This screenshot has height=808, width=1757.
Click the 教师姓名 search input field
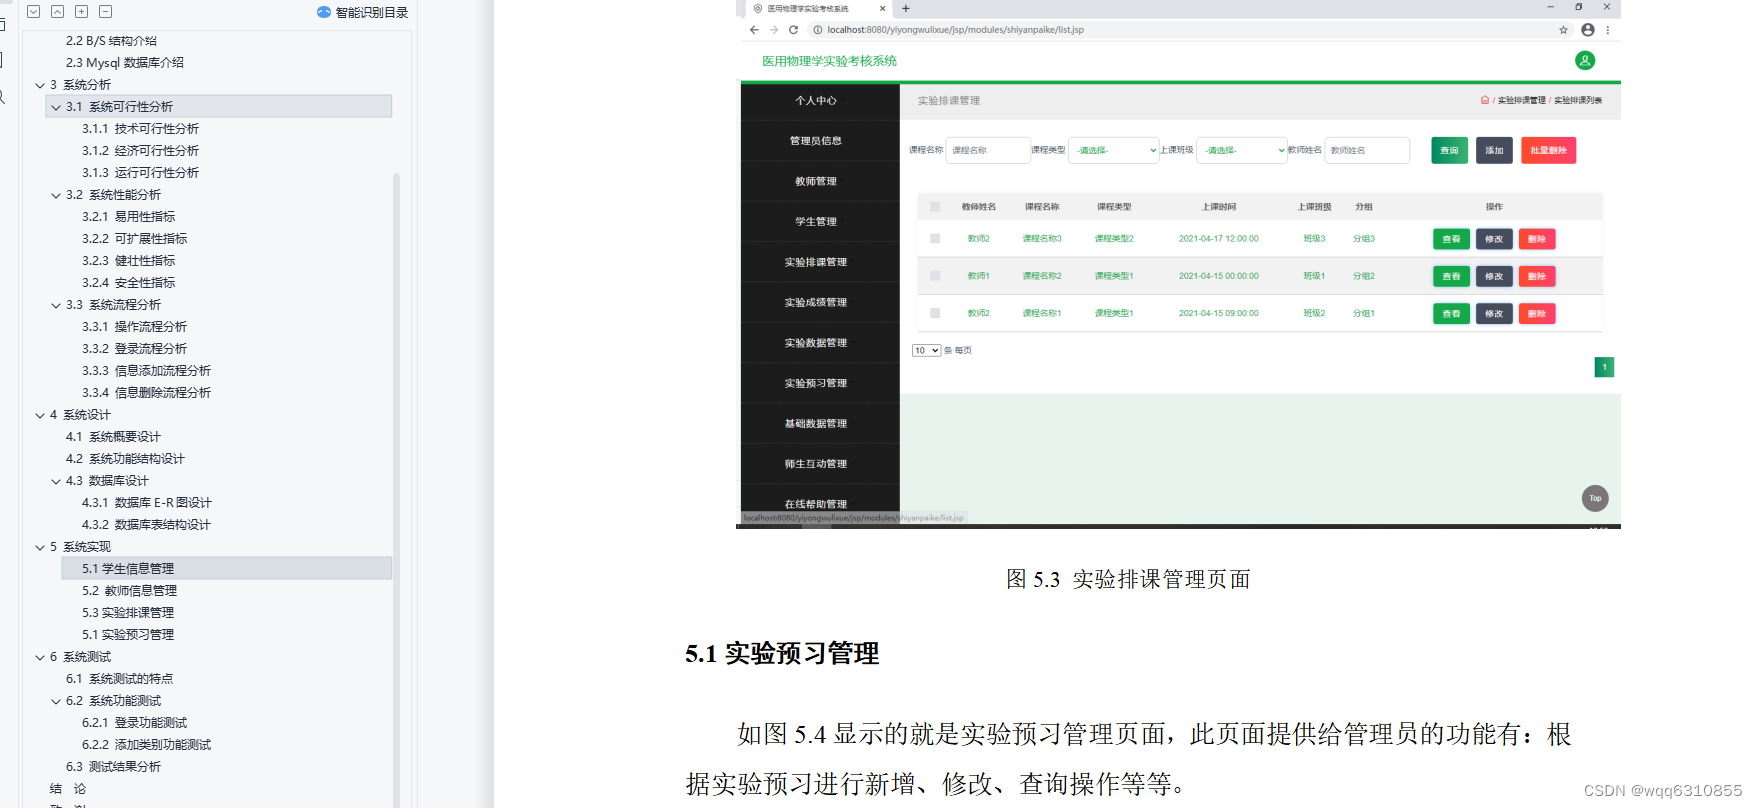click(x=1366, y=150)
